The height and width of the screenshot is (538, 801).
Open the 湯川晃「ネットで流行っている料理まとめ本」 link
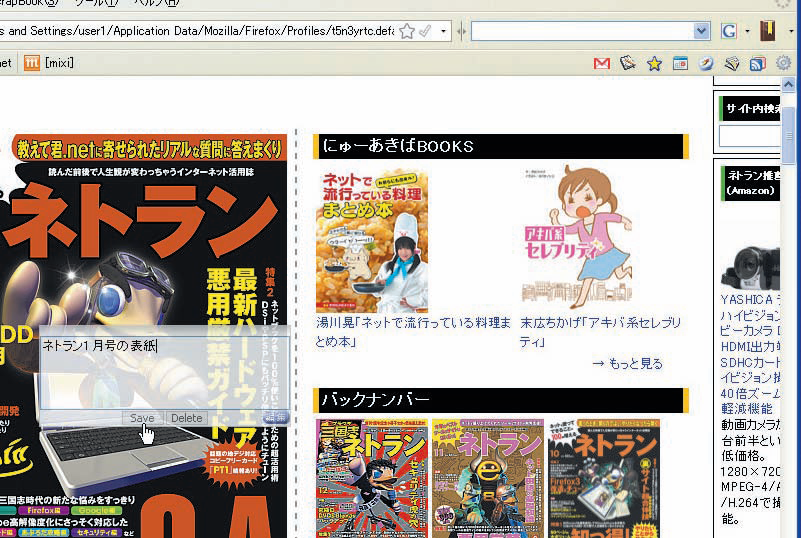(x=413, y=332)
